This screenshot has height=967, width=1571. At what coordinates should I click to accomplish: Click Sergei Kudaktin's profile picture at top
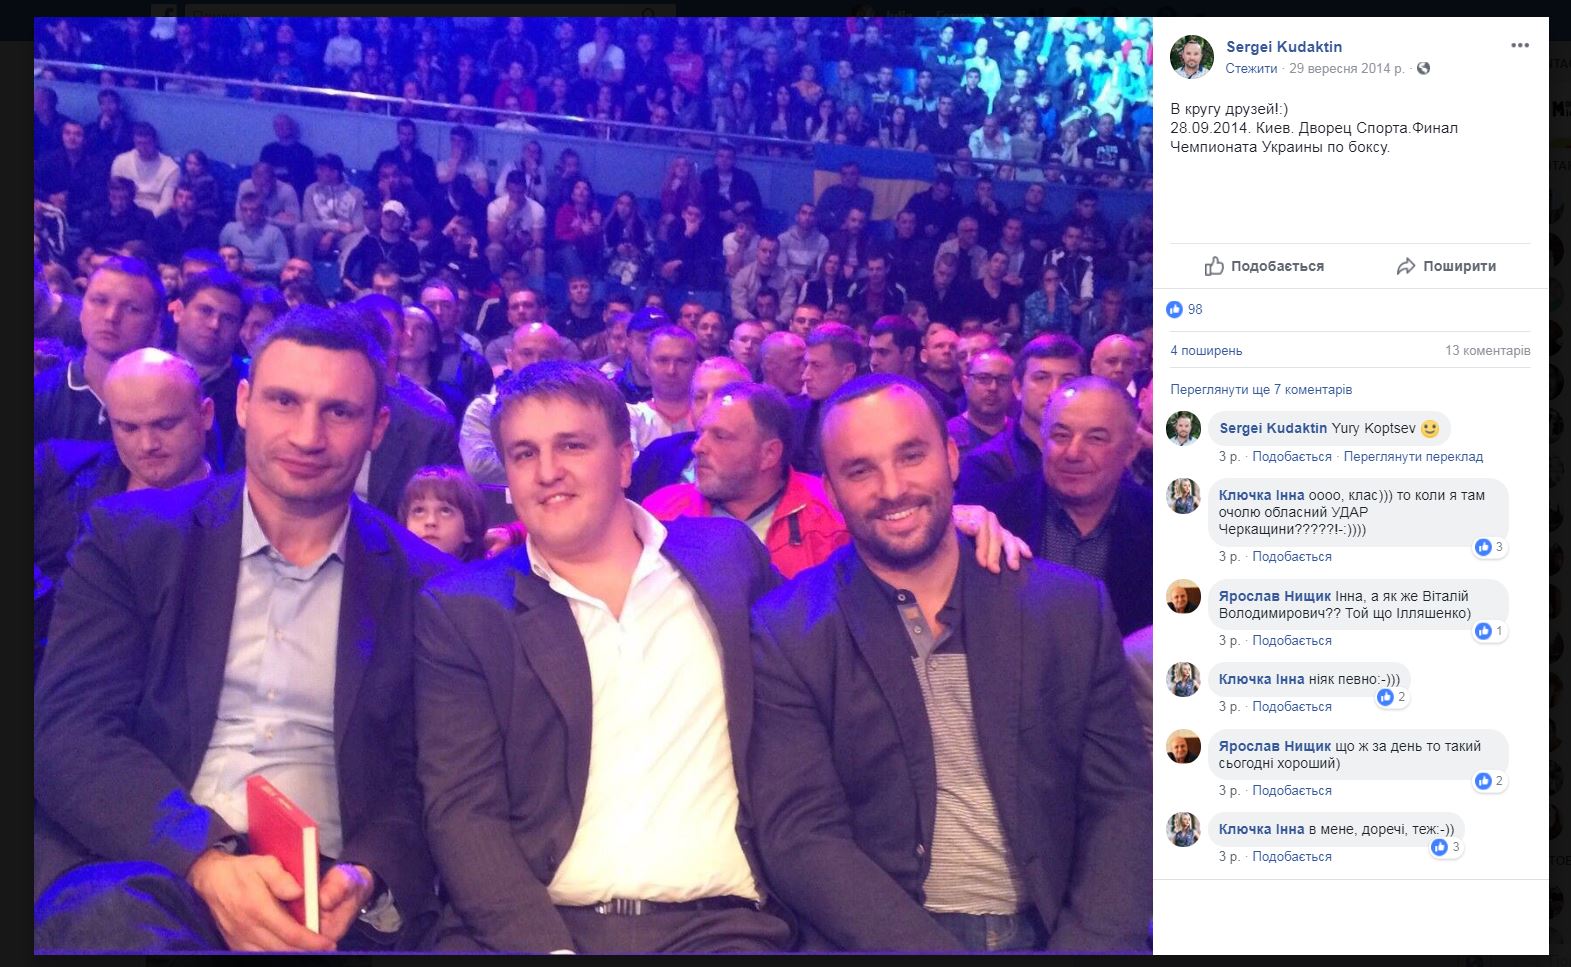(1191, 57)
